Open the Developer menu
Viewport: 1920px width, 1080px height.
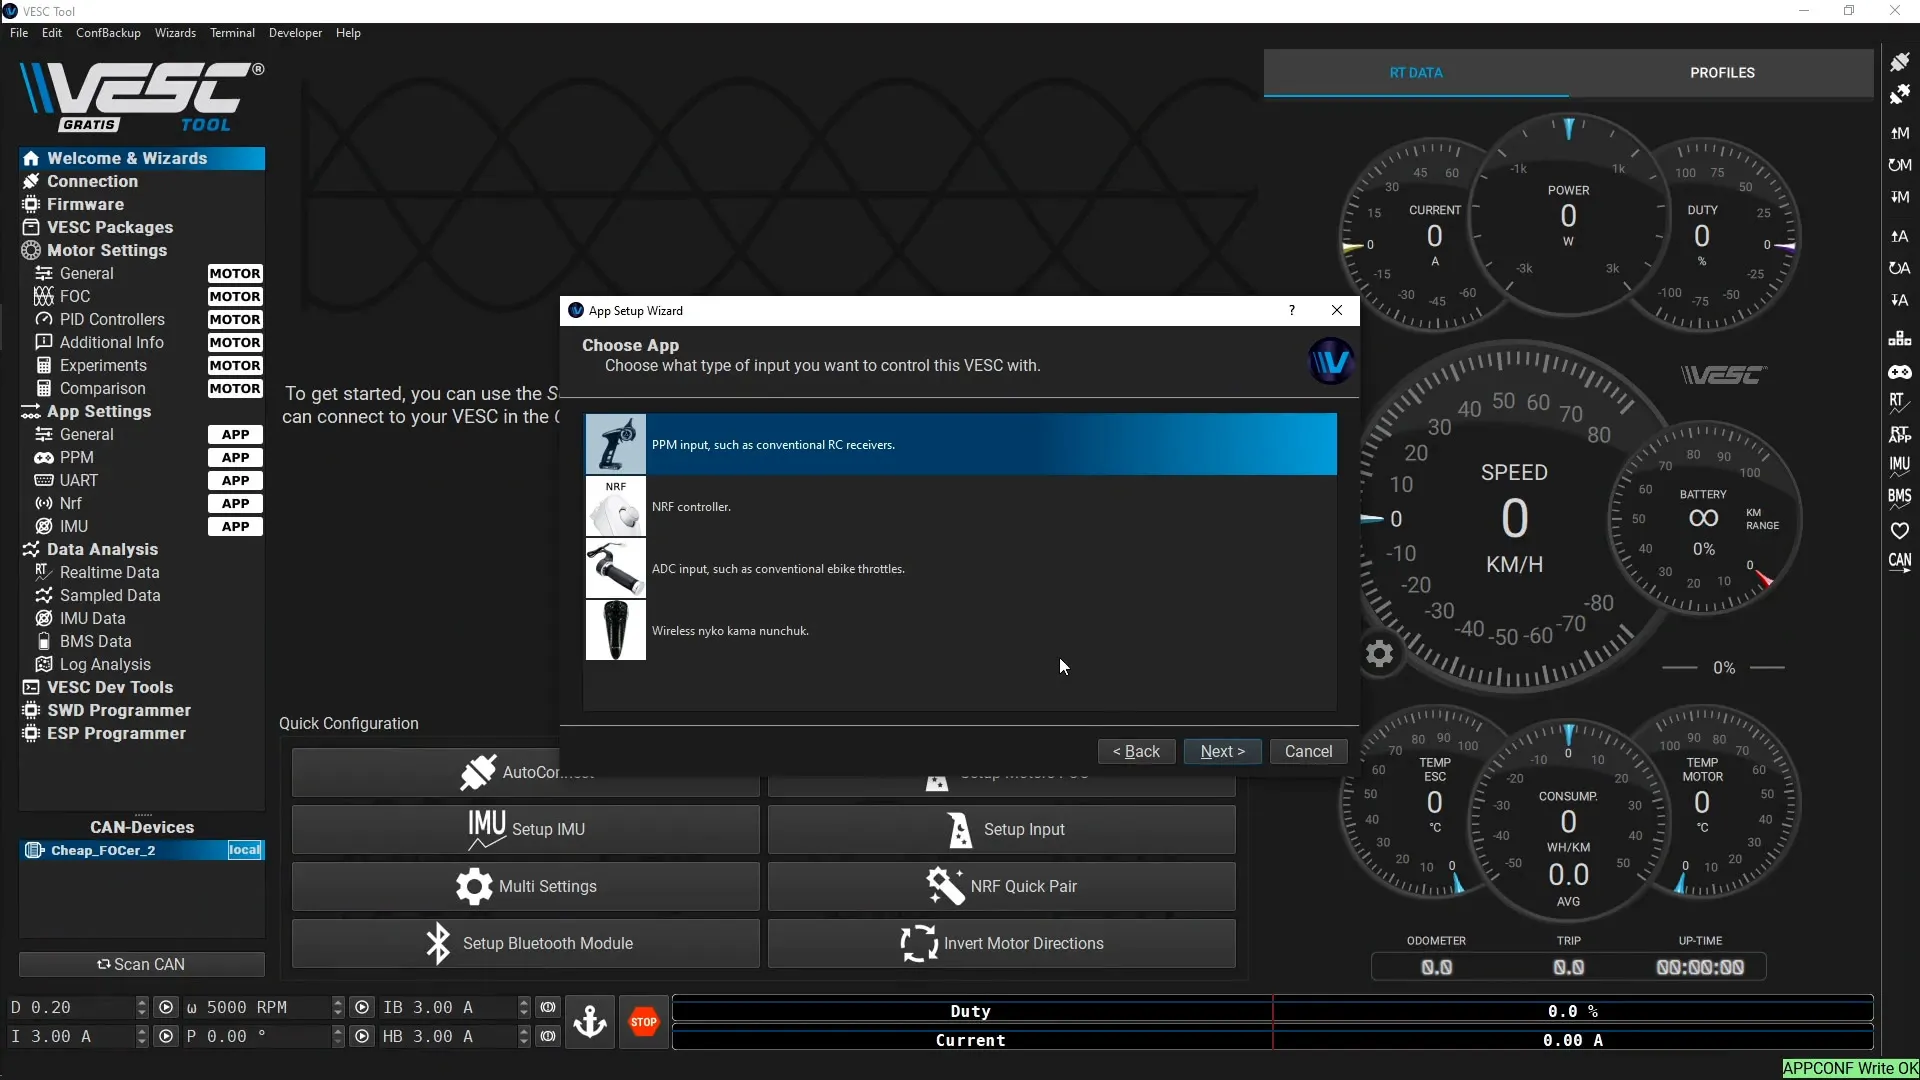coord(295,32)
